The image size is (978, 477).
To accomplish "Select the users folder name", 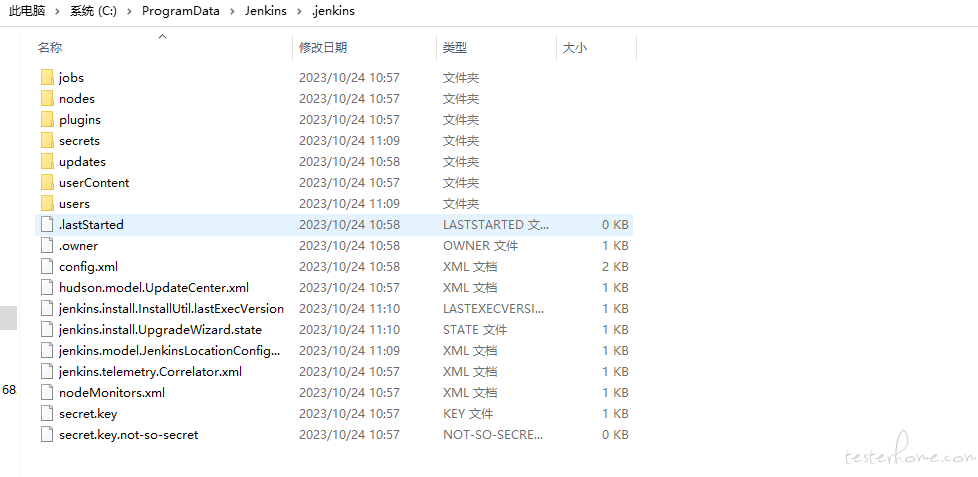I will (74, 204).
